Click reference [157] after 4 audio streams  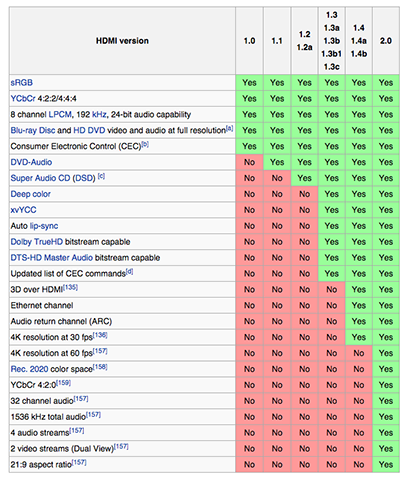pos(77,431)
